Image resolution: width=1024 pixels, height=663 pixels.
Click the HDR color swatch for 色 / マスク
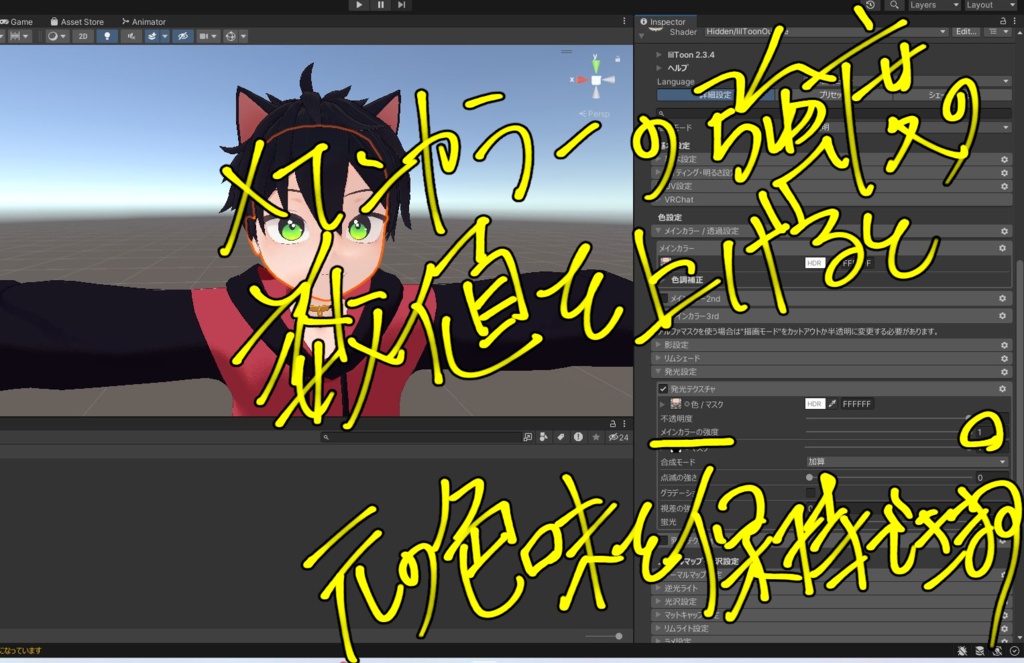[814, 404]
